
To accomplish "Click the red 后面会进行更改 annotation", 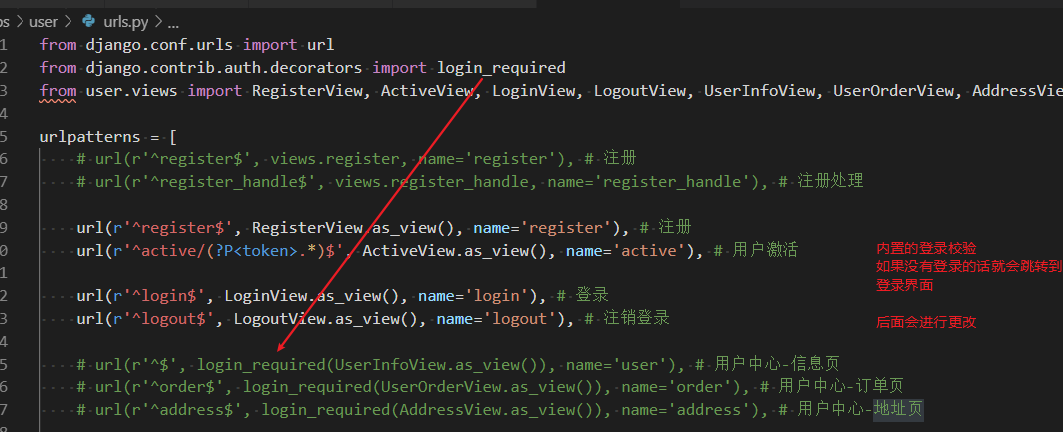I will tap(926, 322).
